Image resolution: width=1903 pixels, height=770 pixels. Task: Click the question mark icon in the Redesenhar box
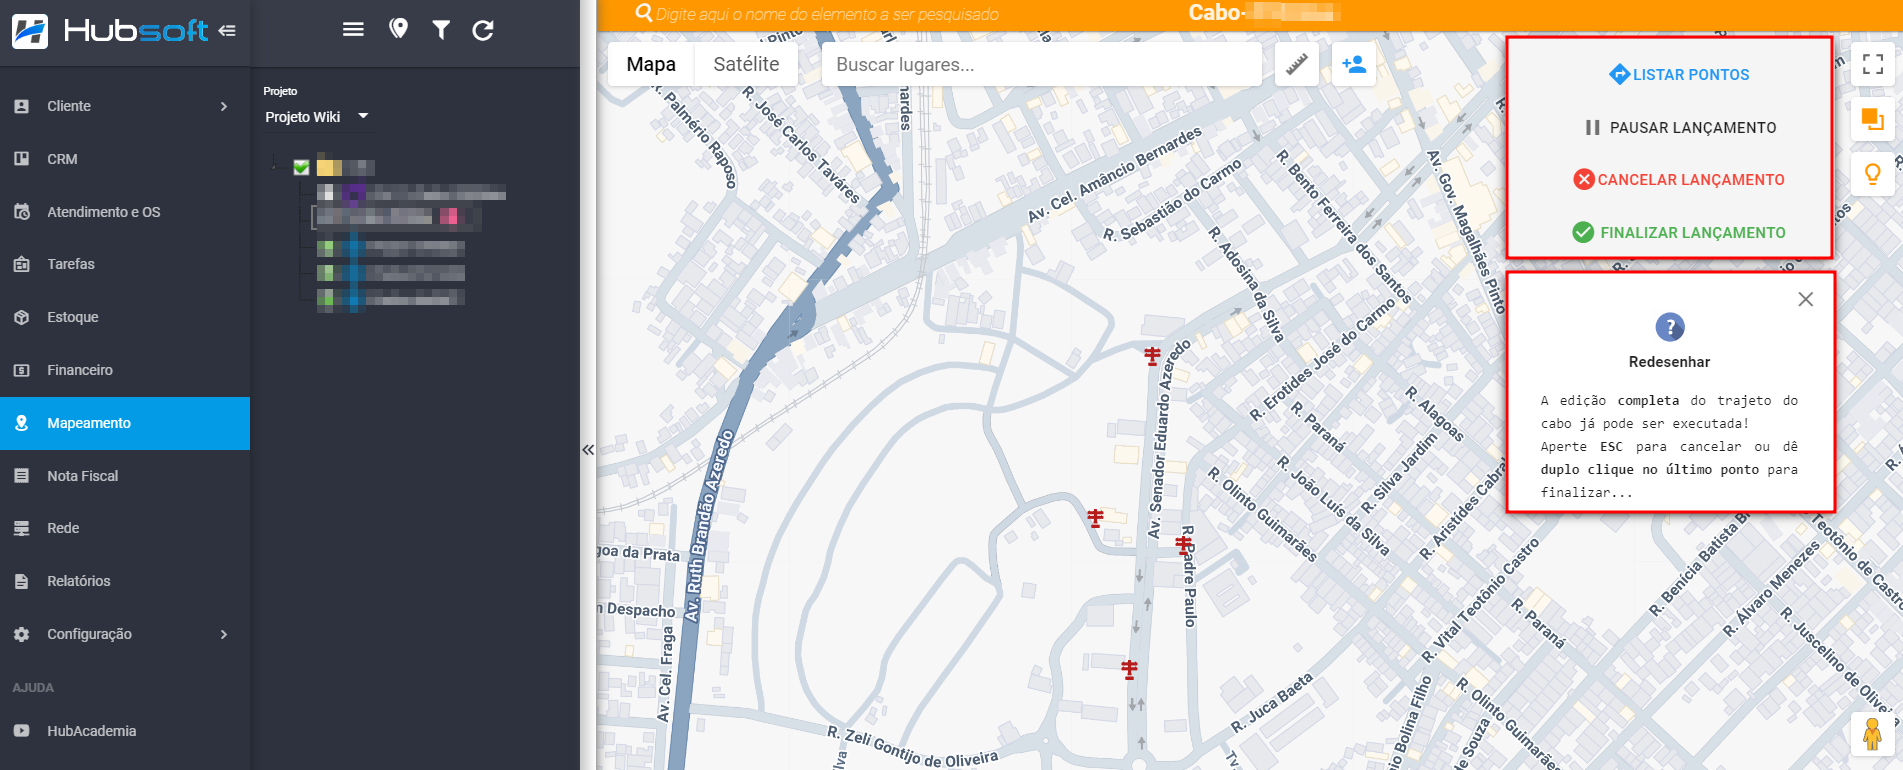click(1670, 327)
